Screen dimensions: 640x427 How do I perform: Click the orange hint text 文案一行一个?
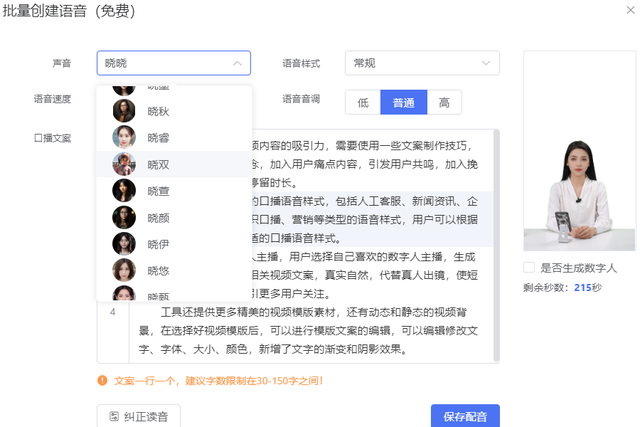[x=218, y=381]
